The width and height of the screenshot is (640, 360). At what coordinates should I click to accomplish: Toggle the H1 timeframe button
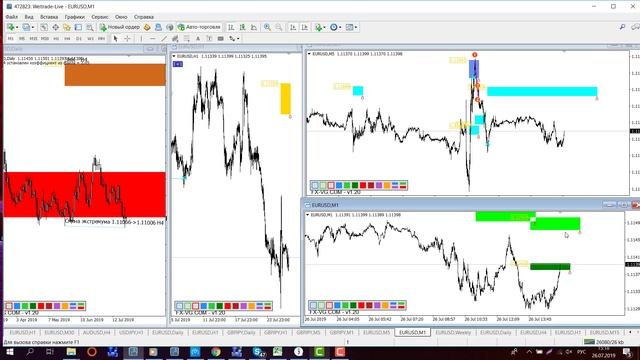coord(56,38)
